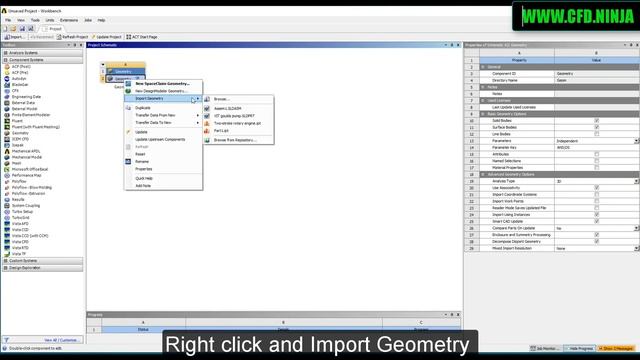Collapse Basic Geometry Options group
This screenshot has height=360, width=640.
coord(483,114)
